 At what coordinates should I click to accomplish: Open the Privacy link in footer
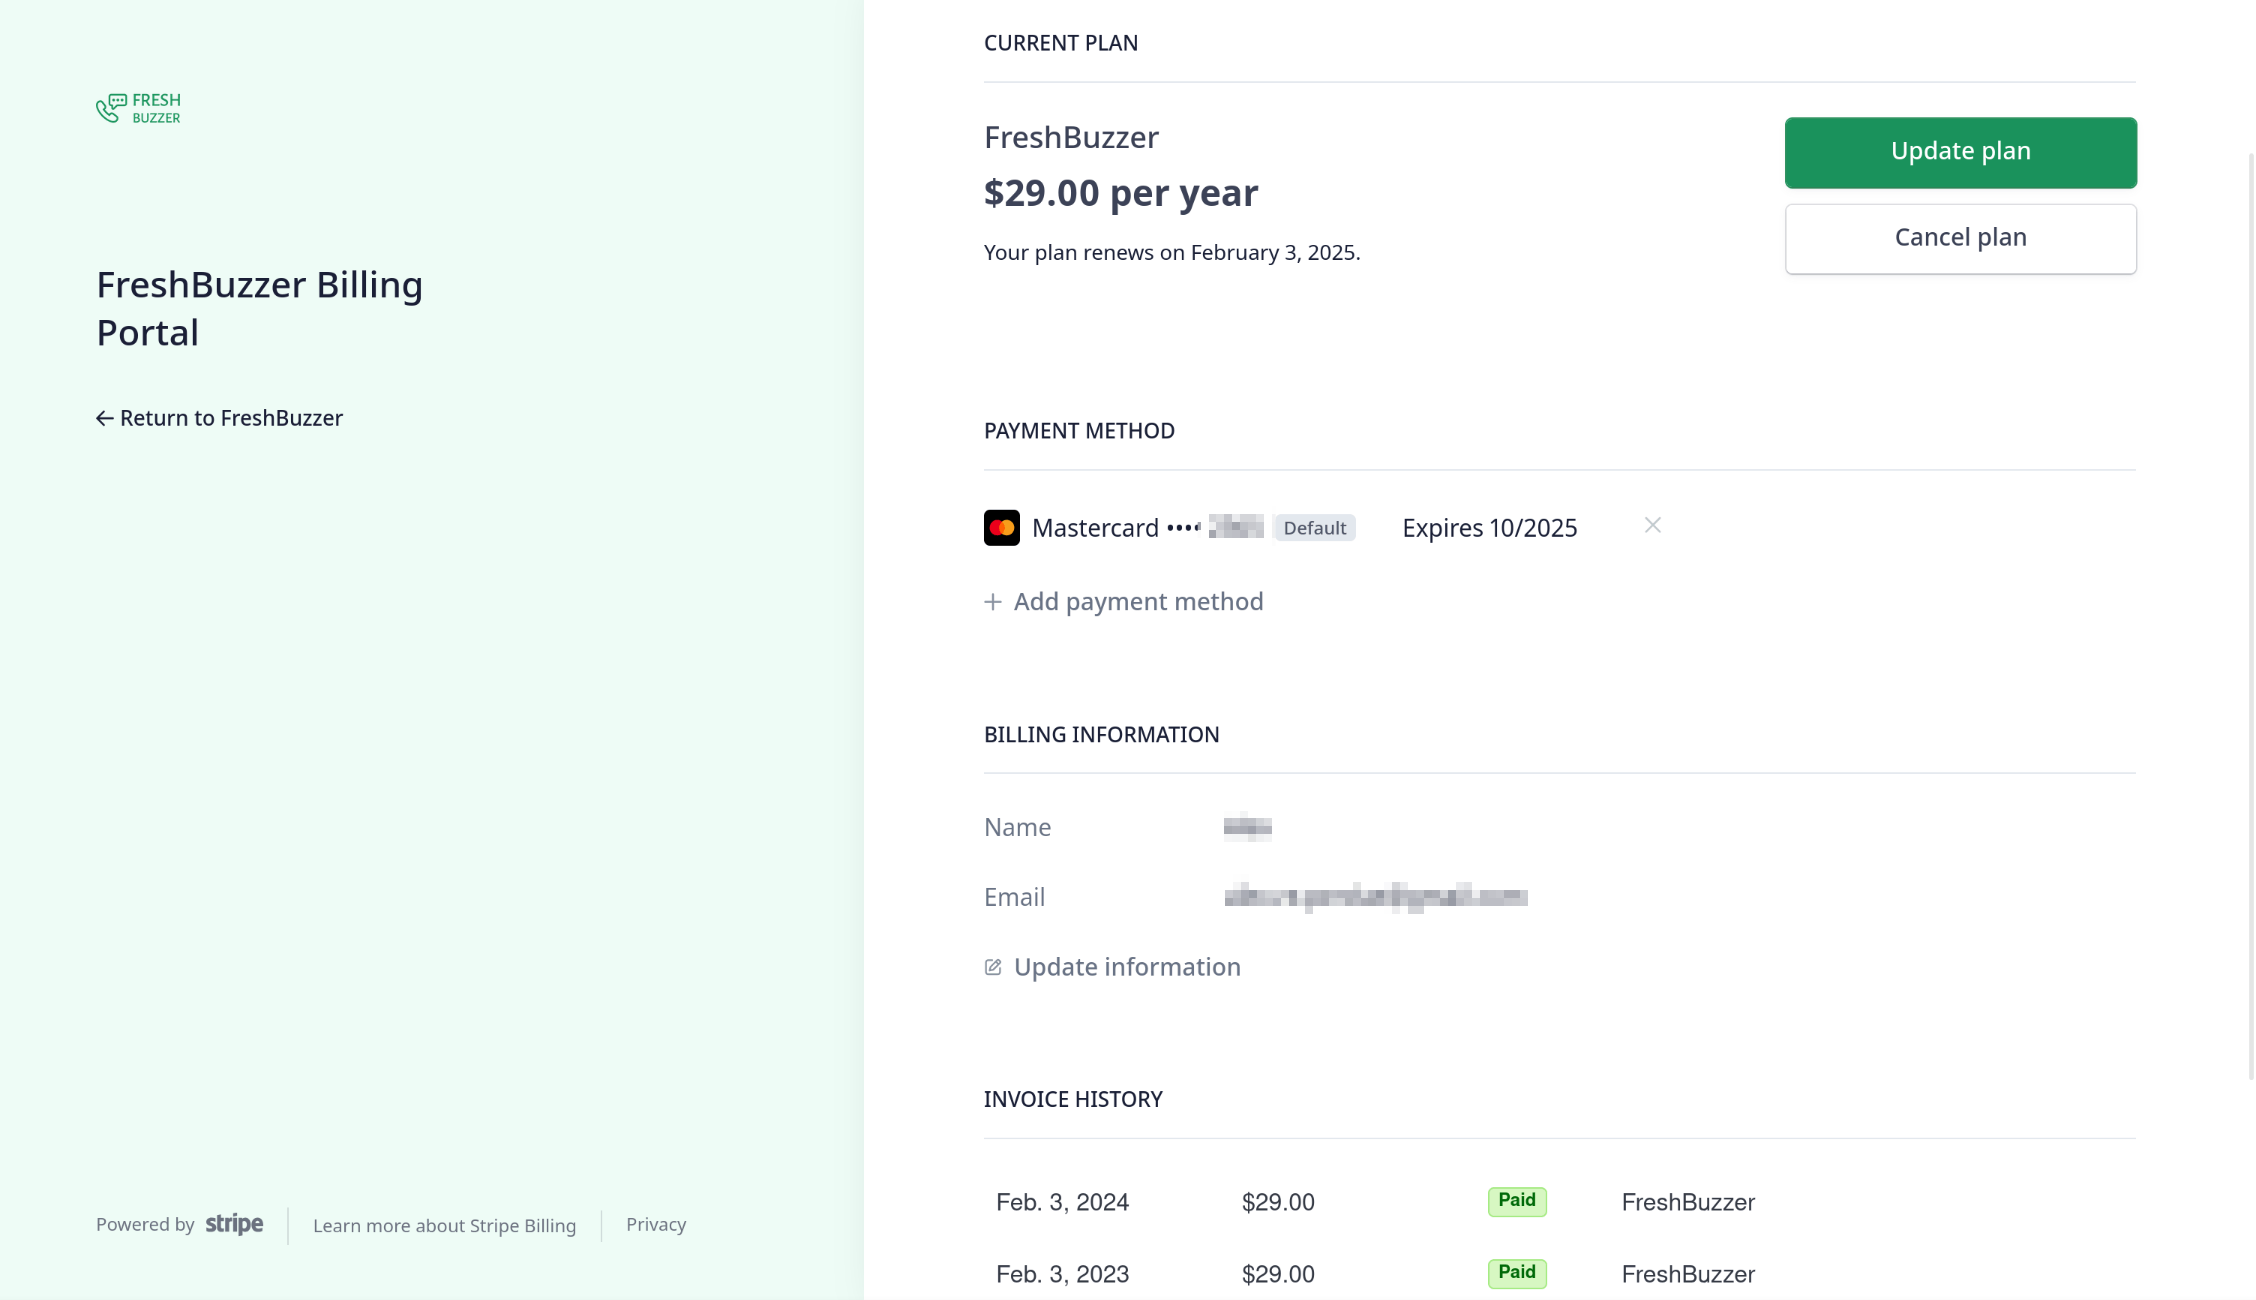pos(655,1224)
